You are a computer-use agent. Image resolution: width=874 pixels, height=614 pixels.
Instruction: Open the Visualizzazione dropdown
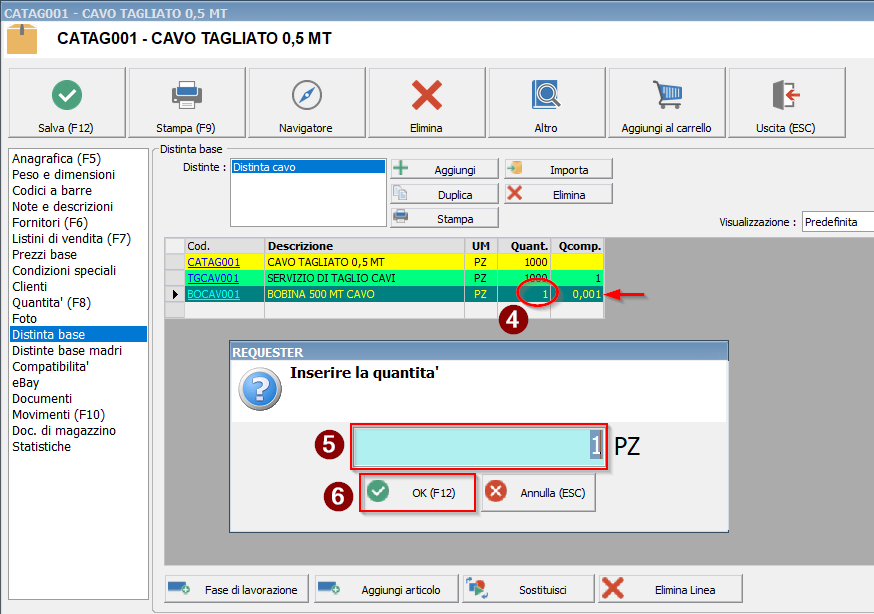(837, 222)
